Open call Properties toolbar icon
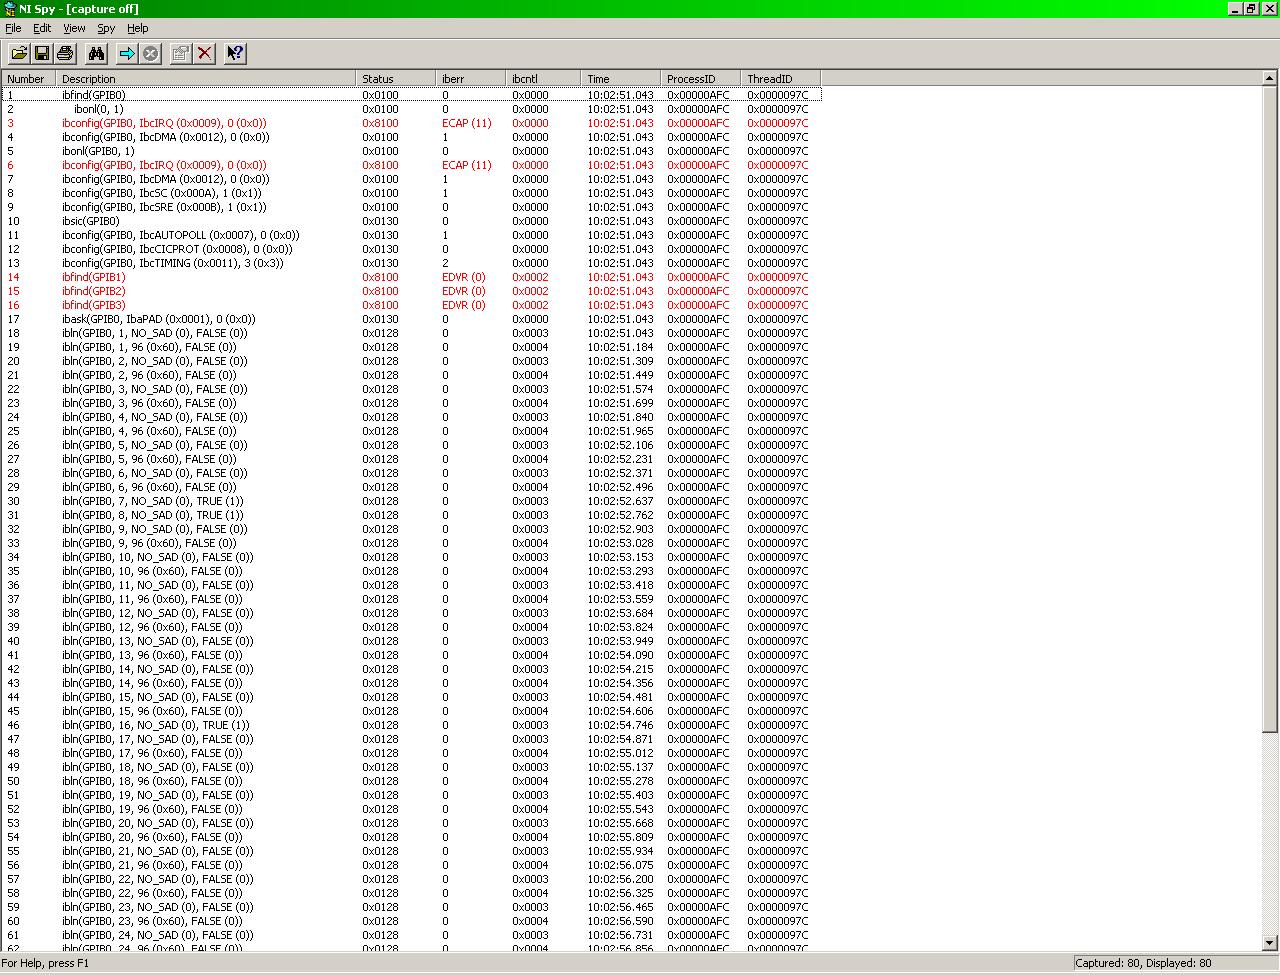 (x=181, y=53)
